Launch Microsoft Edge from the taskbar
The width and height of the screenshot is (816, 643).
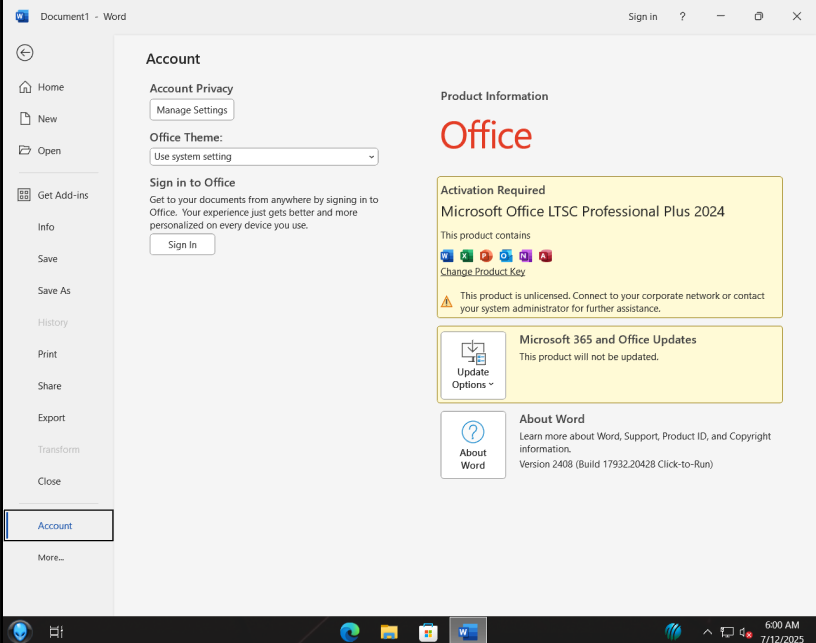click(x=350, y=632)
